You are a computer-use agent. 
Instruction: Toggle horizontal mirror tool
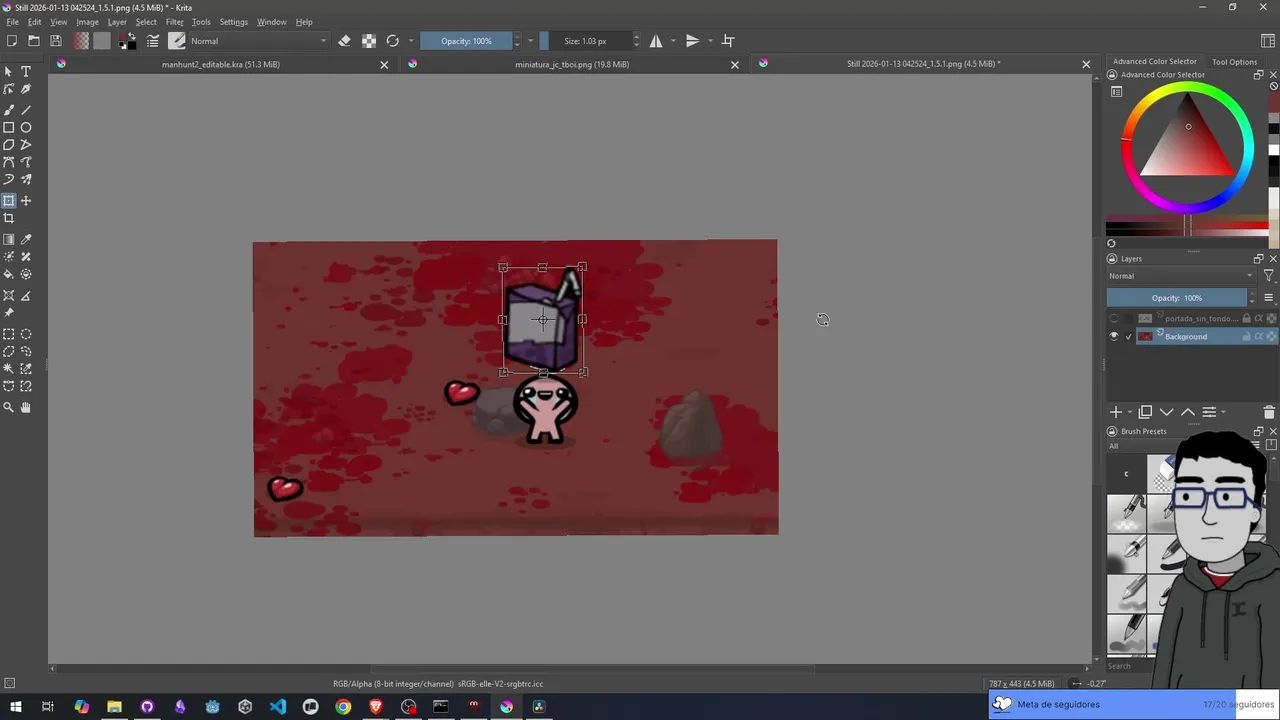(656, 41)
